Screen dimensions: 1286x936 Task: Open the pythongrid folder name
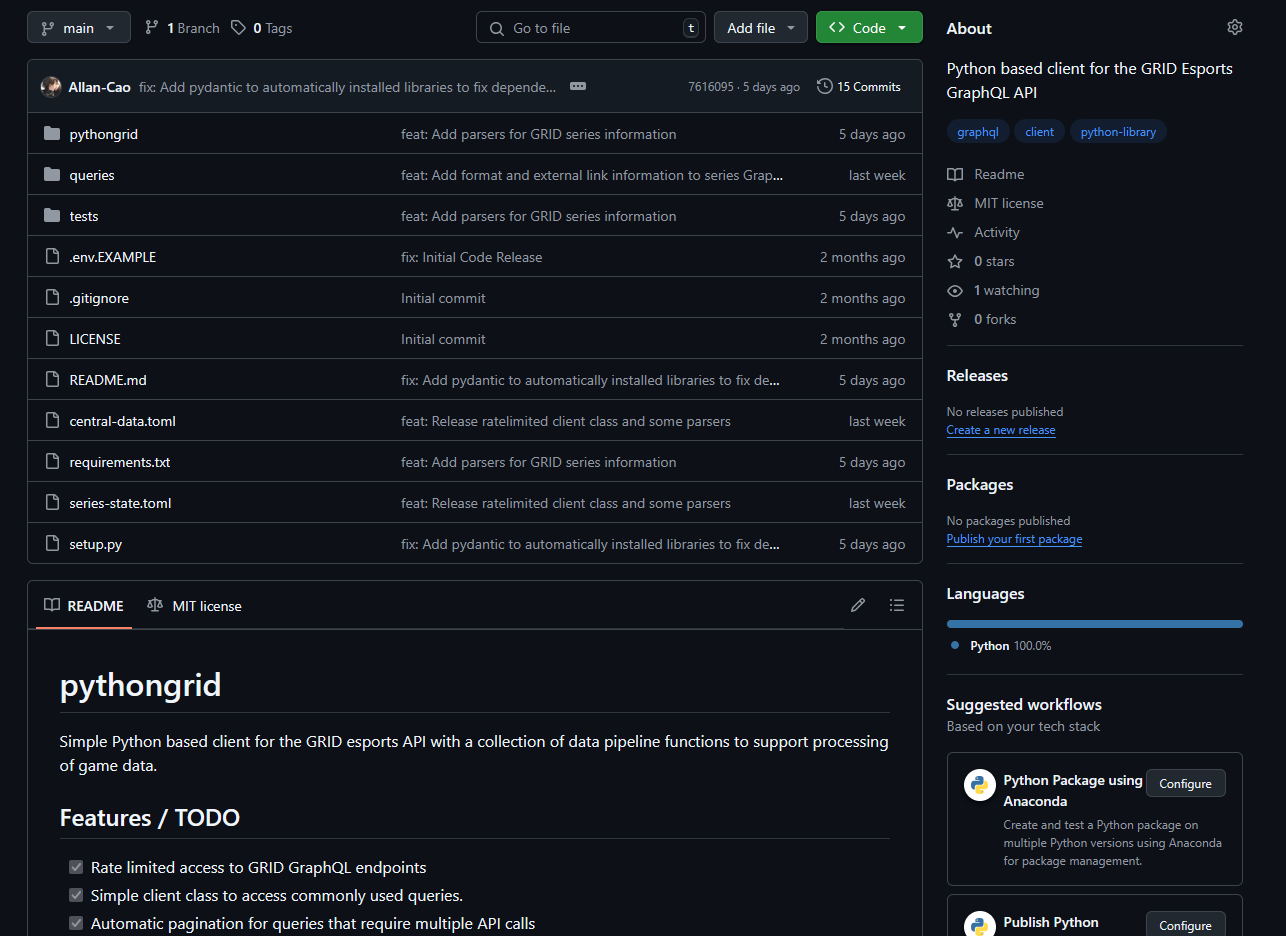pos(104,134)
